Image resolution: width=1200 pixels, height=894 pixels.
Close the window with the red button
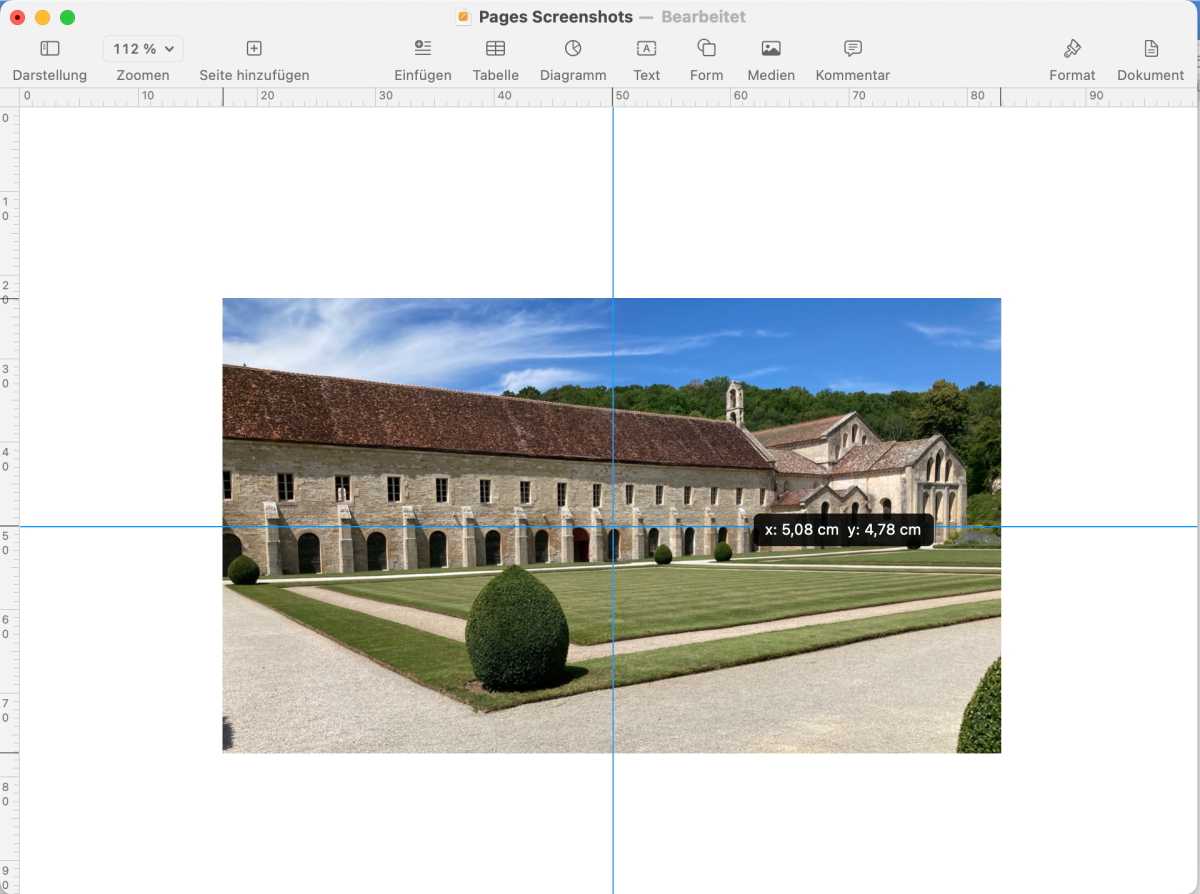coord(17,17)
